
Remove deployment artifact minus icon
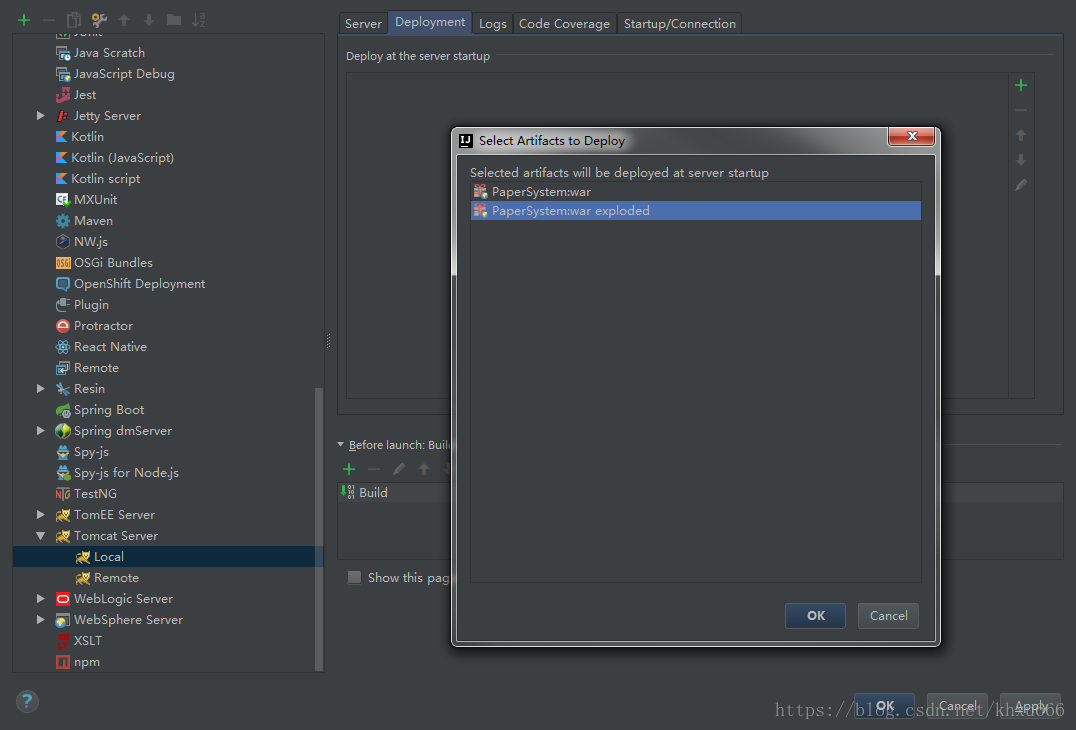1020,110
